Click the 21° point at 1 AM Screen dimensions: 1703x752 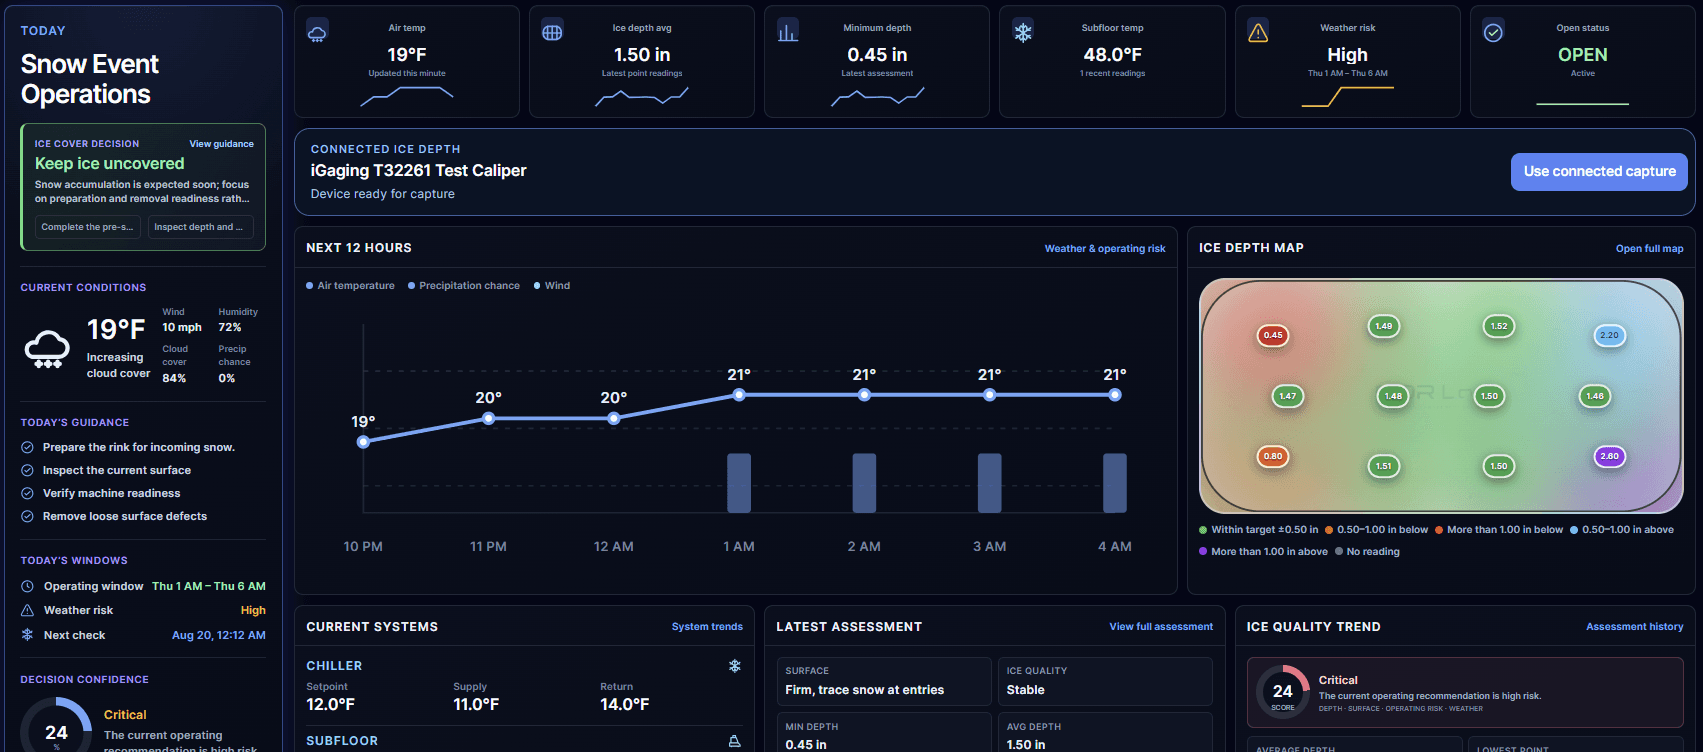(739, 395)
